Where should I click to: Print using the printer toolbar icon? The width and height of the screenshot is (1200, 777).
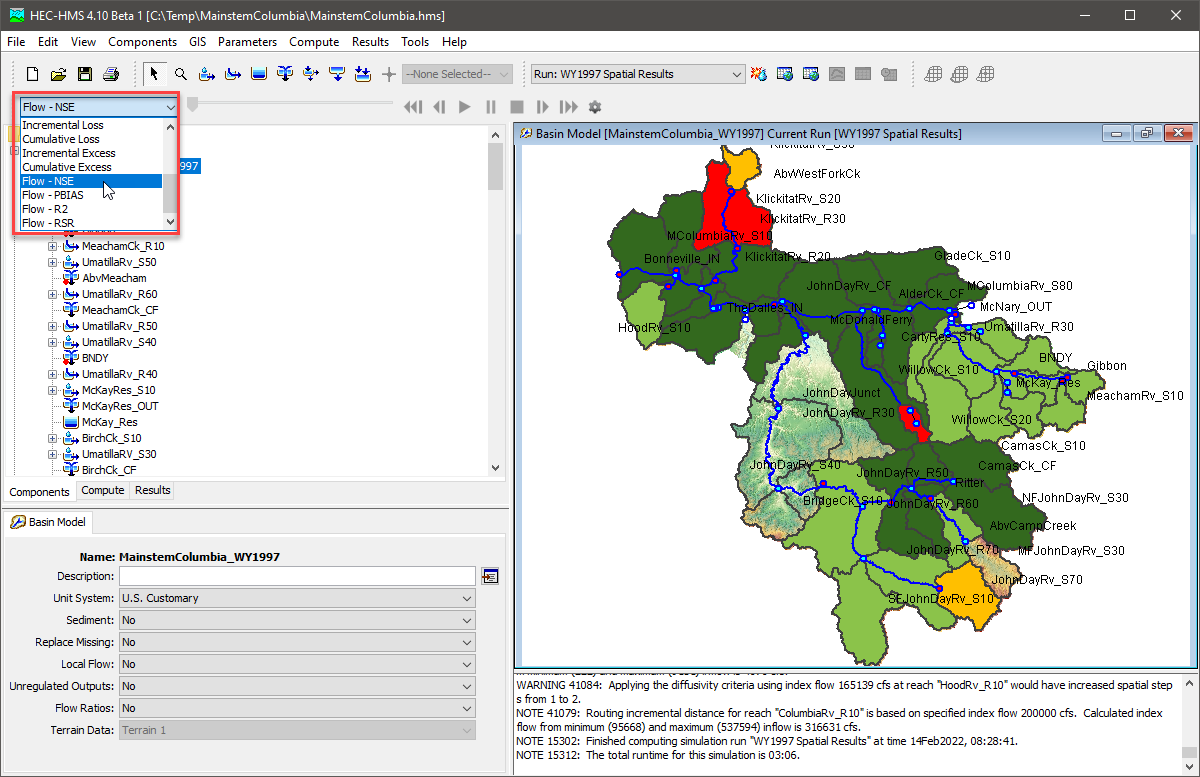(111, 74)
